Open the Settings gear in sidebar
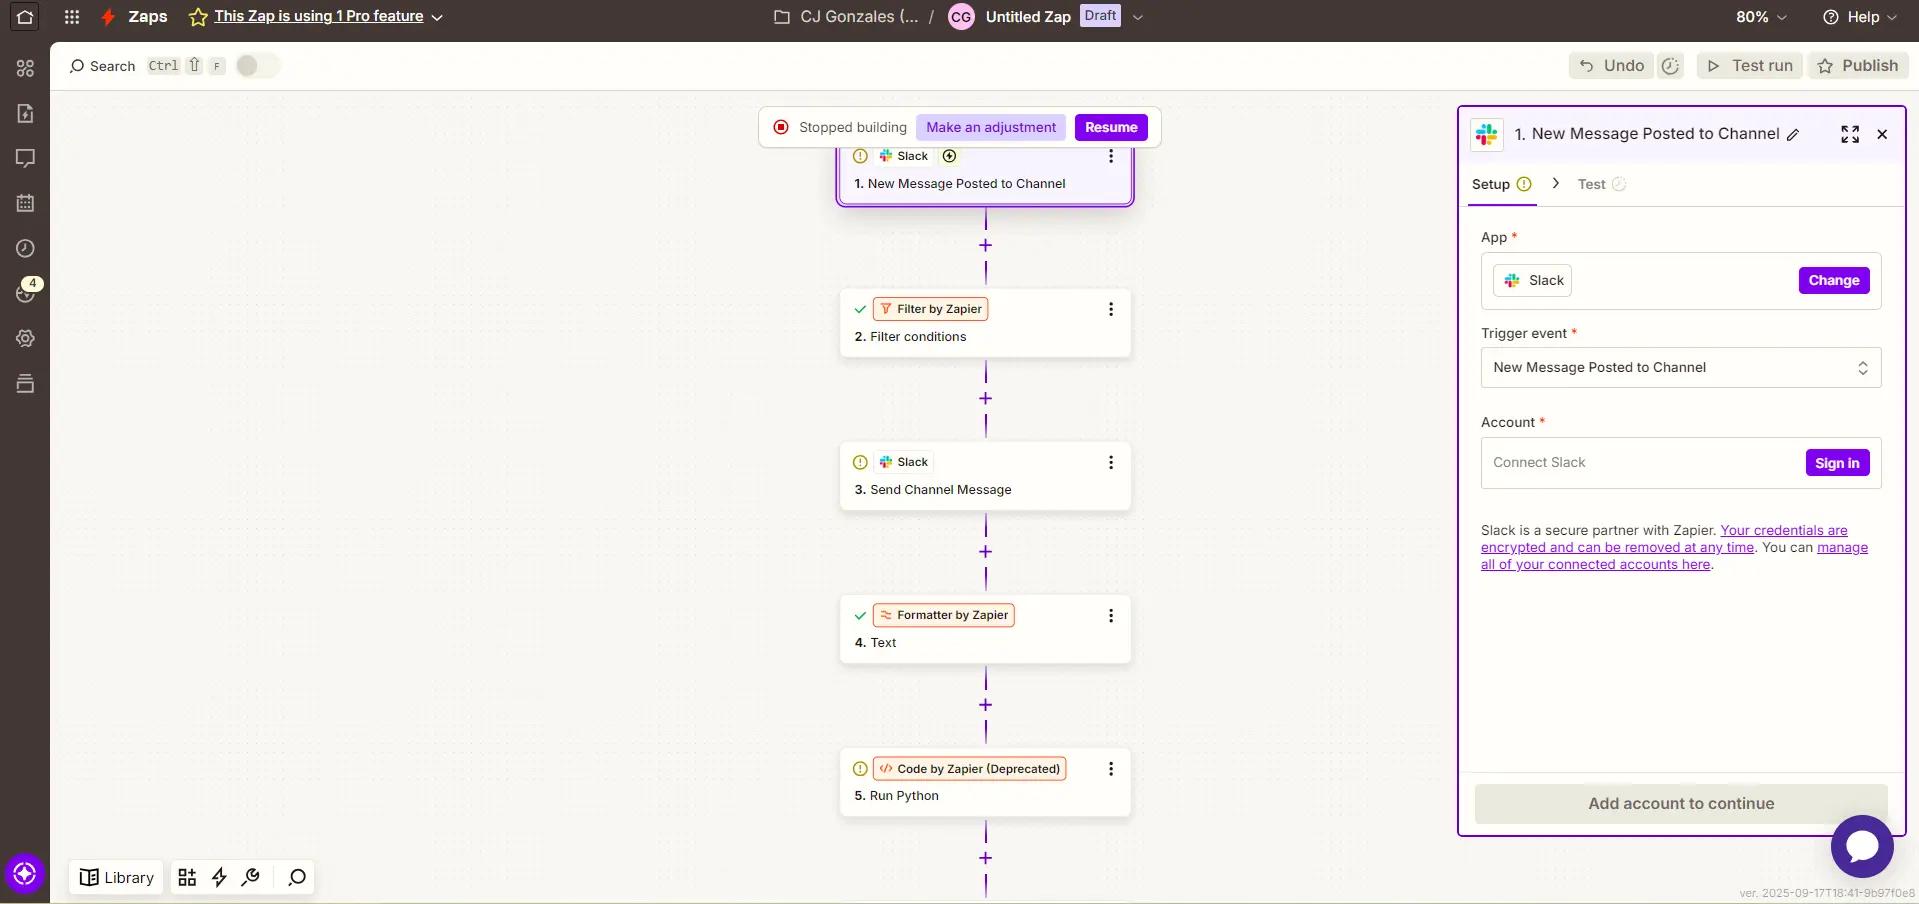This screenshot has height=904, width=1919. [x=23, y=339]
